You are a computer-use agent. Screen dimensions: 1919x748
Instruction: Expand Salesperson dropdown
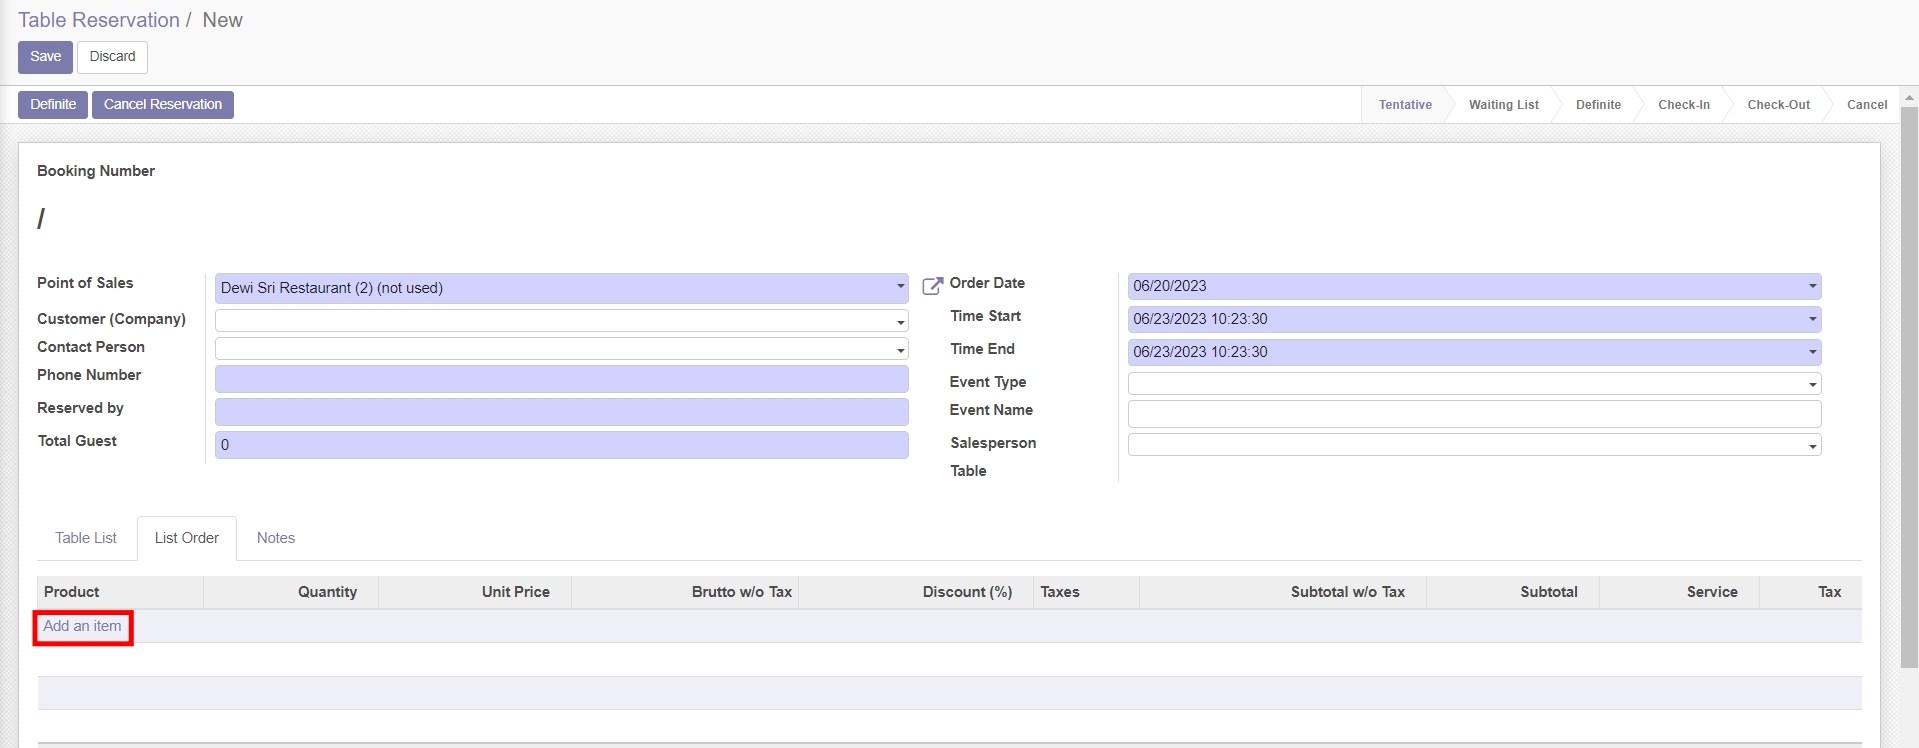(x=1812, y=445)
